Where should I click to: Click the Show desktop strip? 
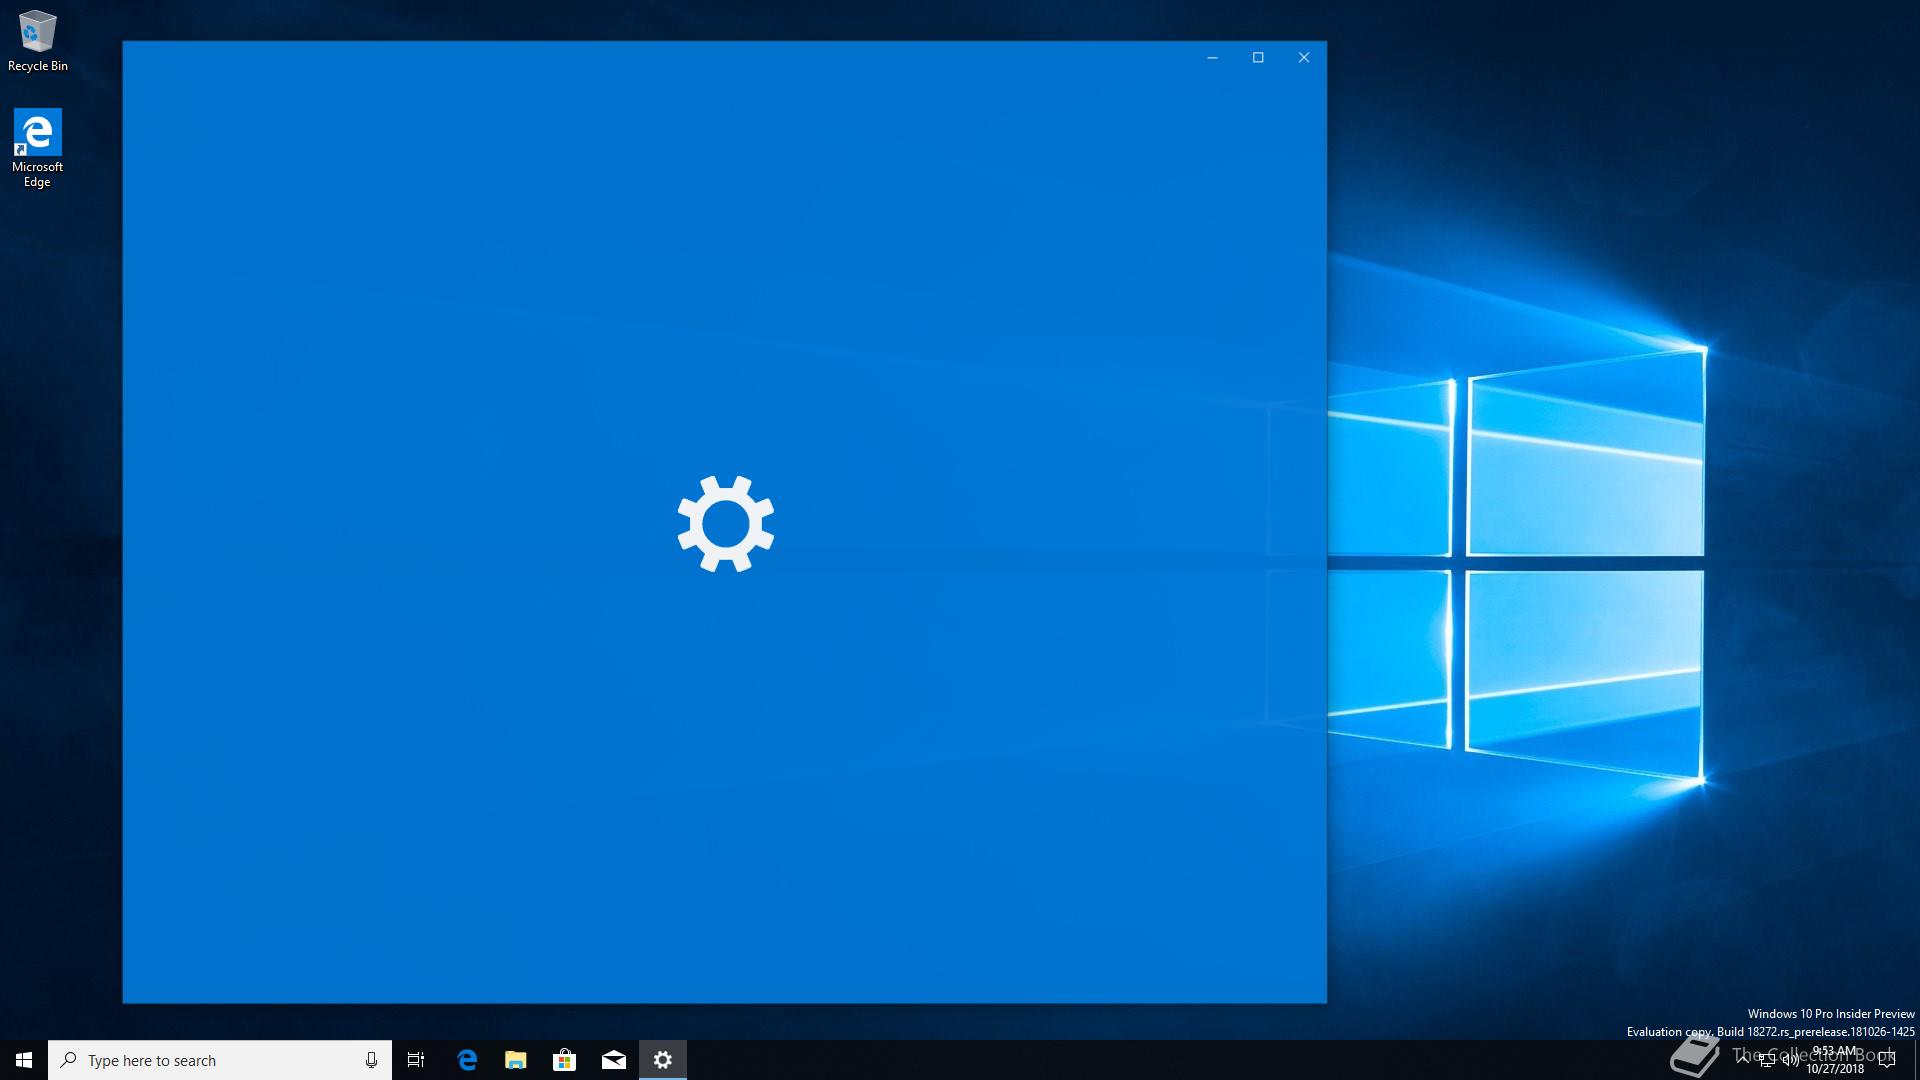(x=1916, y=1060)
